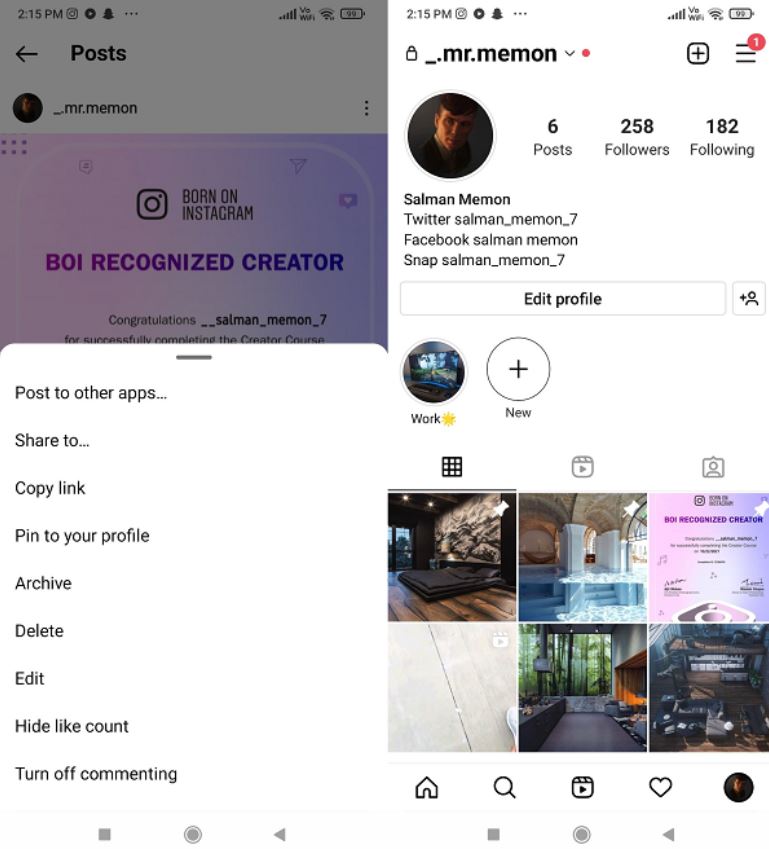
Task: Tap the discover people icon
Action: [749, 298]
